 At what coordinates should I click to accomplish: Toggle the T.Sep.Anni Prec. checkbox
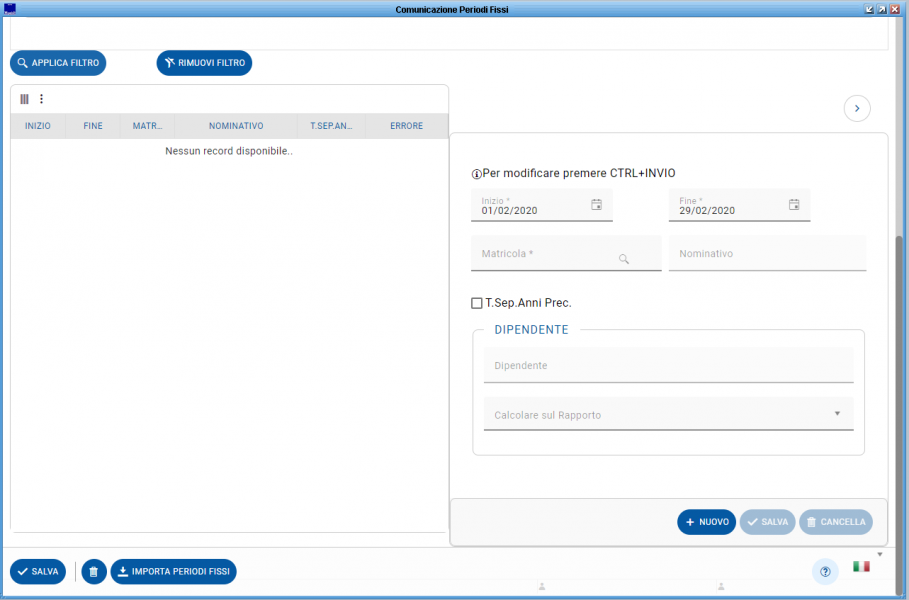[x=477, y=303]
